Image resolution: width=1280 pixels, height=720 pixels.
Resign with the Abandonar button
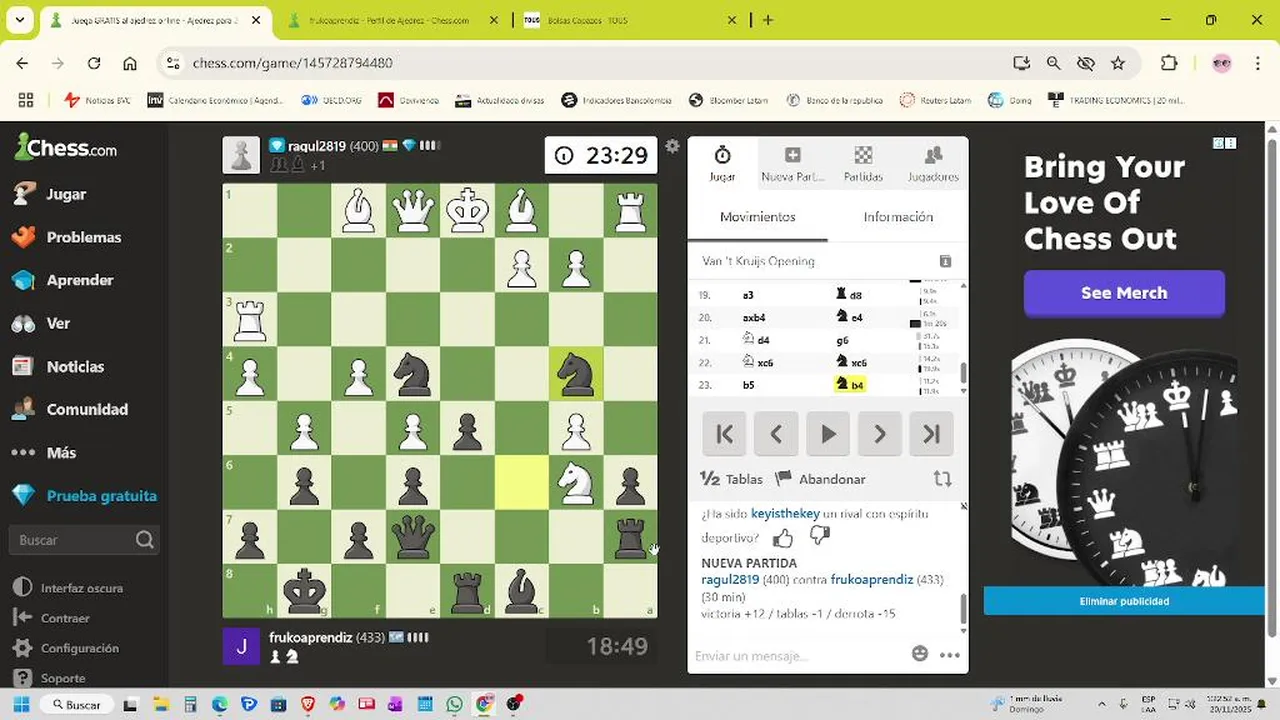tap(820, 479)
